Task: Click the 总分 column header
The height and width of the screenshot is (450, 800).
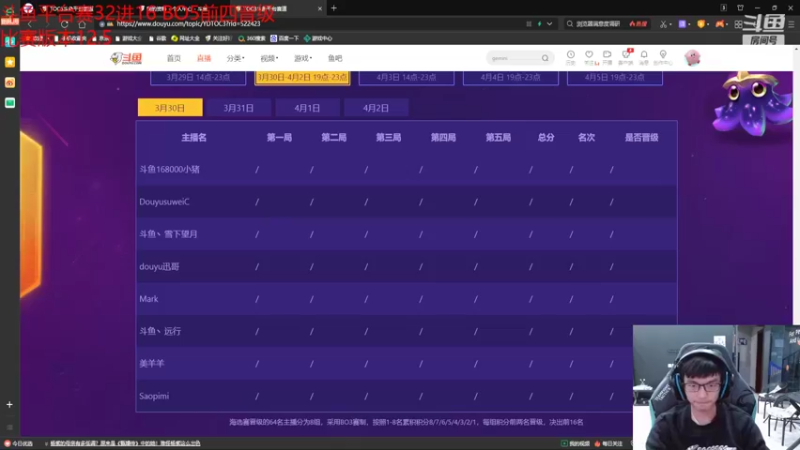Action: pos(546,138)
